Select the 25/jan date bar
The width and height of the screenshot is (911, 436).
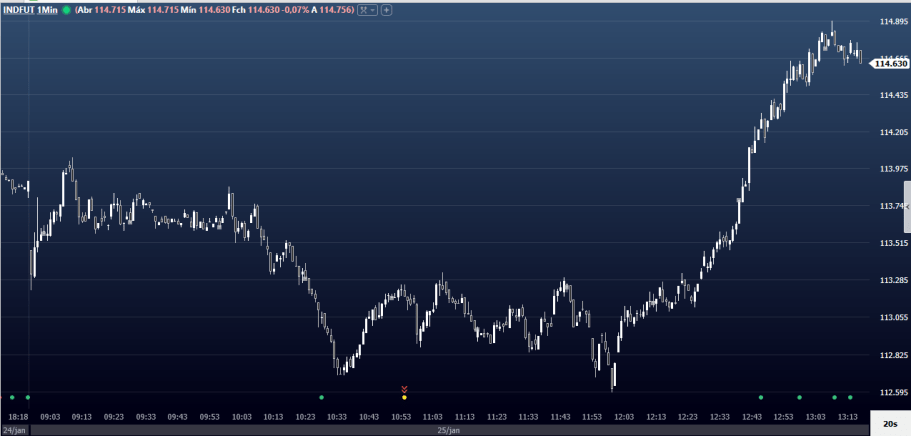[x=447, y=429]
